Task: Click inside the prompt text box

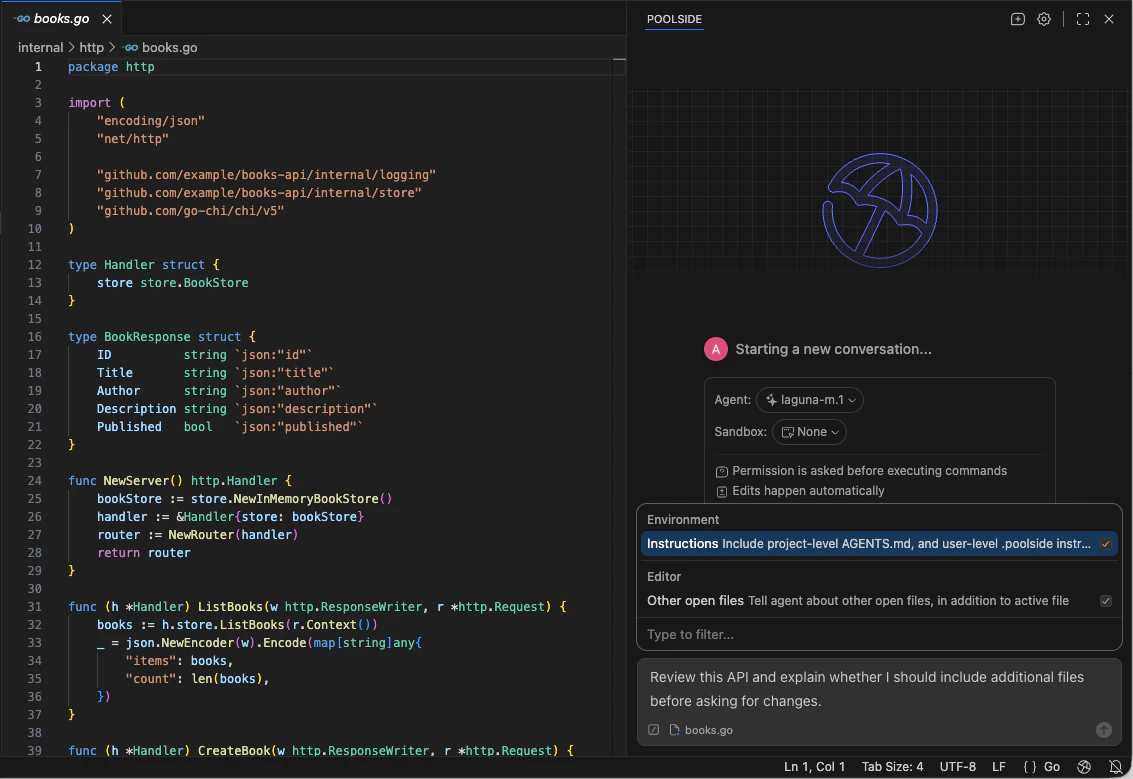Action: click(x=879, y=689)
